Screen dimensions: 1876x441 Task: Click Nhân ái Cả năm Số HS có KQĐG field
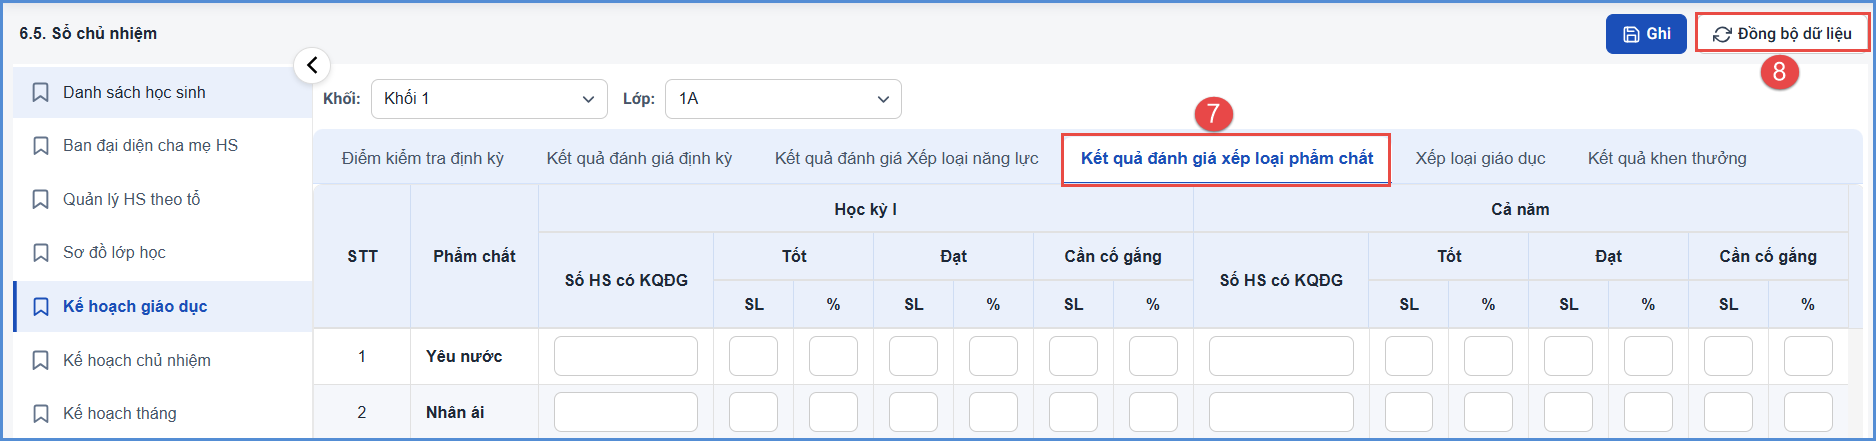[x=1281, y=412]
